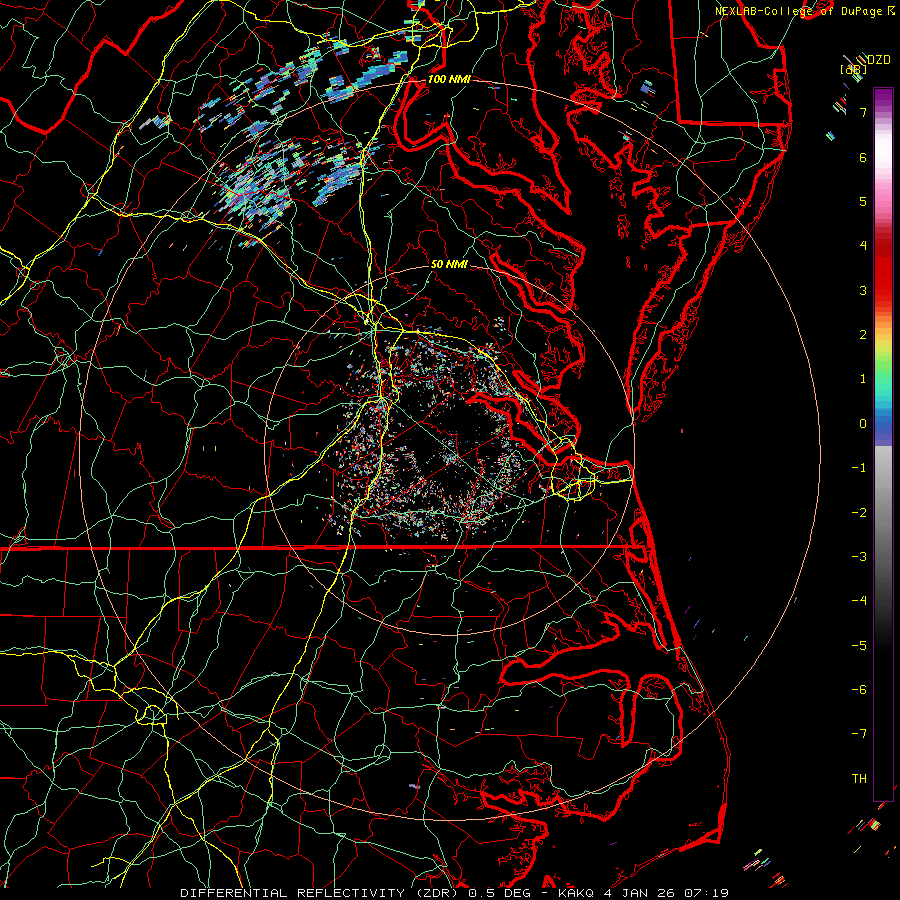Click the TH label on the color scale

(859, 779)
